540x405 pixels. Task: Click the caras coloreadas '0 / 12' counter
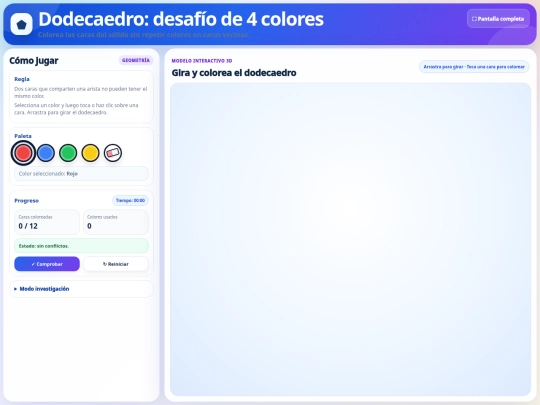click(47, 222)
